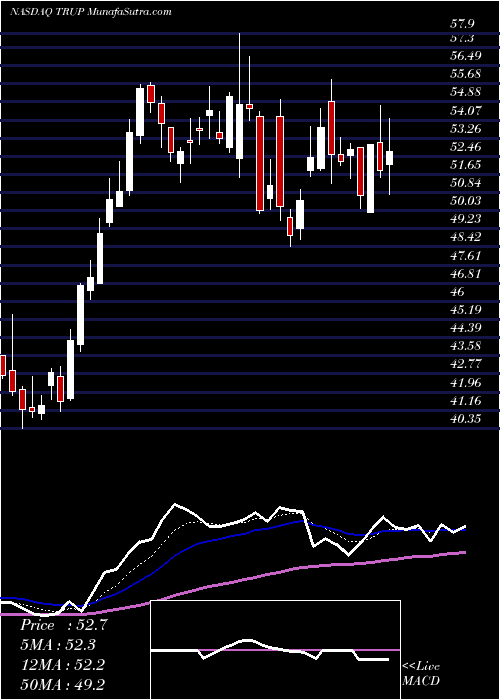The width and height of the screenshot is (500, 700).
Task: Click the NASDAQ TRUP MunafaSutra.com title text
Action: click(91, 12)
